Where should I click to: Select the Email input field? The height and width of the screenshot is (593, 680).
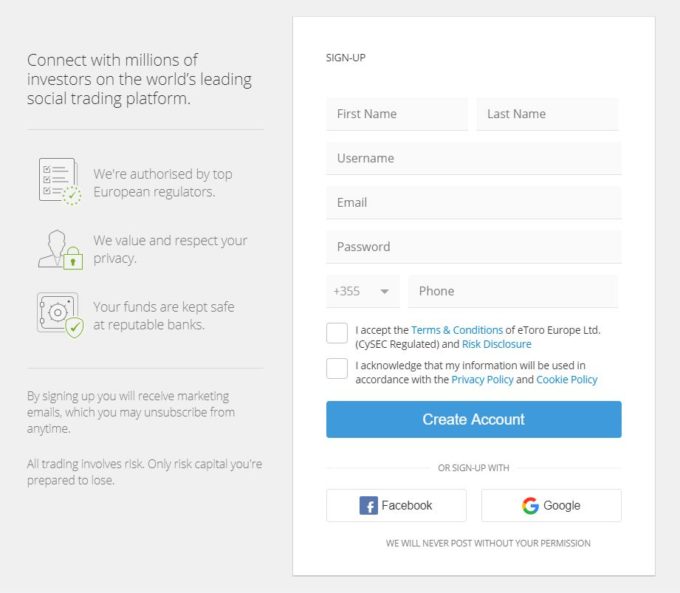pos(474,203)
